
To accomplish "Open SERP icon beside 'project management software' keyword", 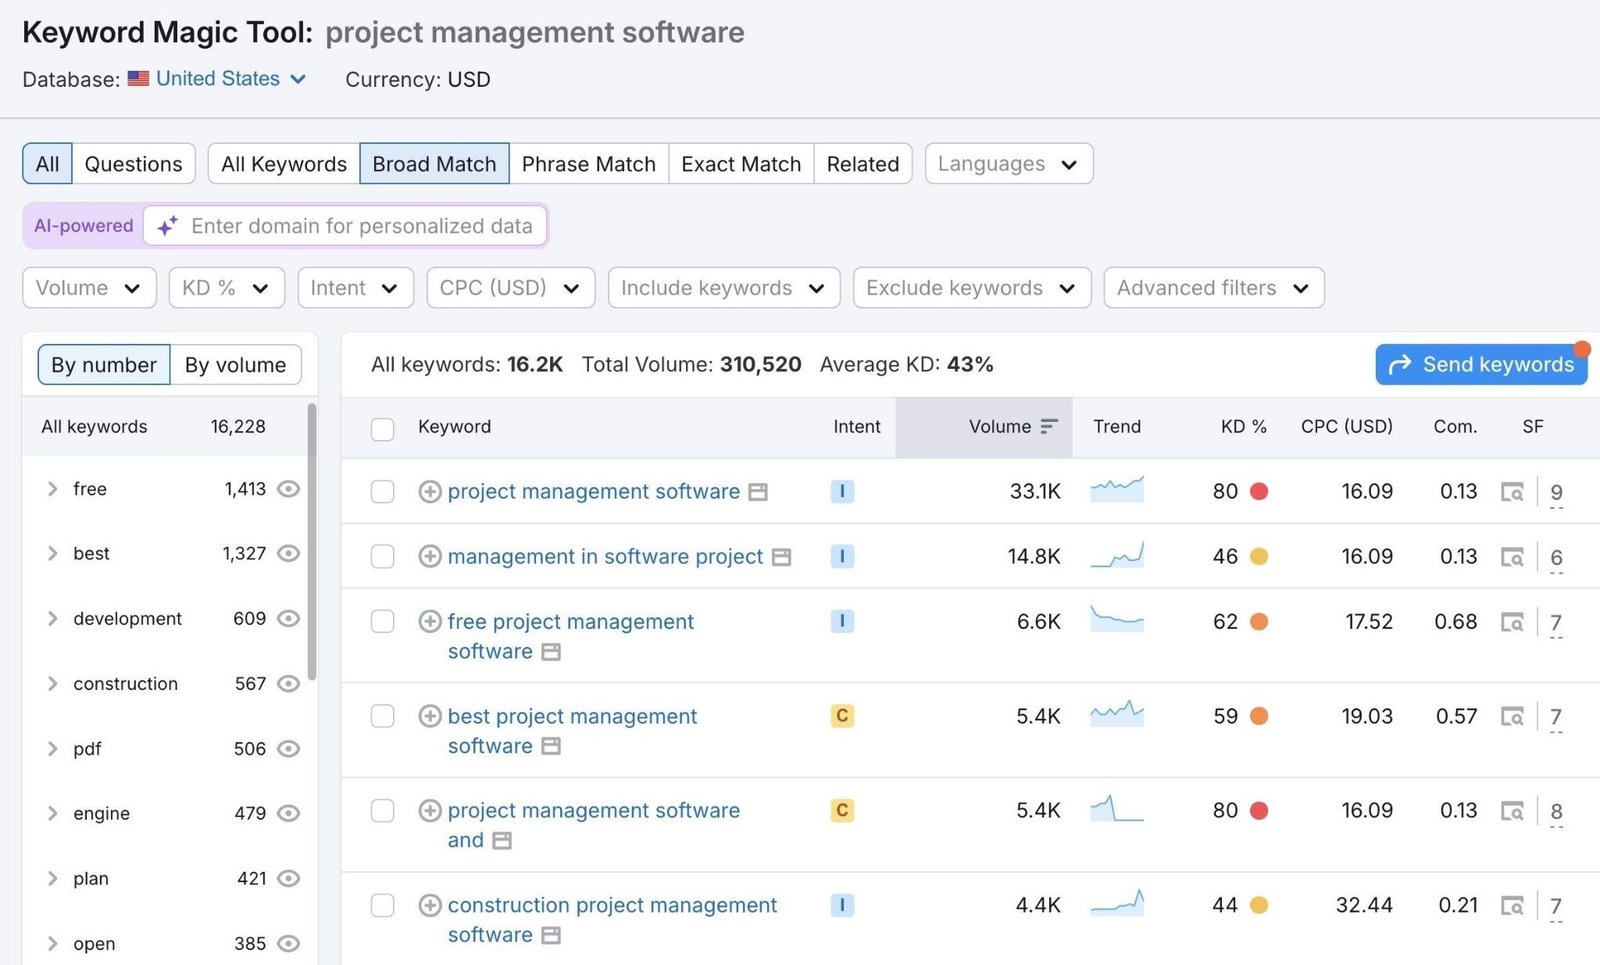I will click(x=759, y=492).
